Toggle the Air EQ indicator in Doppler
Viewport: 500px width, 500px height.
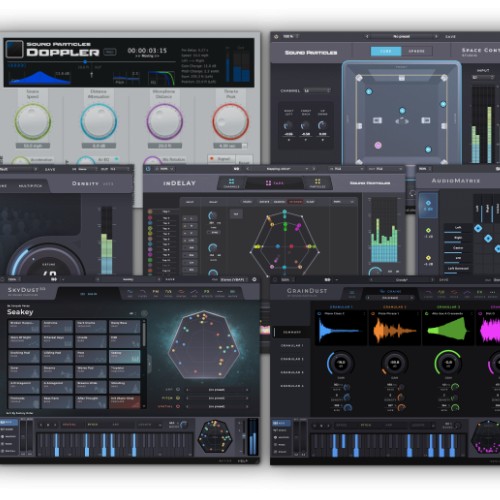pos(116,159)
